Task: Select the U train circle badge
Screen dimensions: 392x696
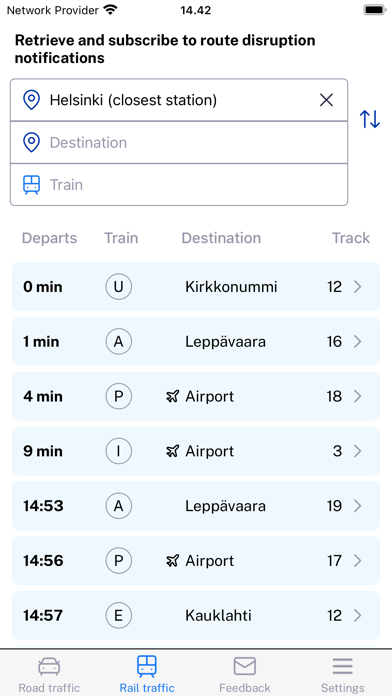Action: click(119, 287)
